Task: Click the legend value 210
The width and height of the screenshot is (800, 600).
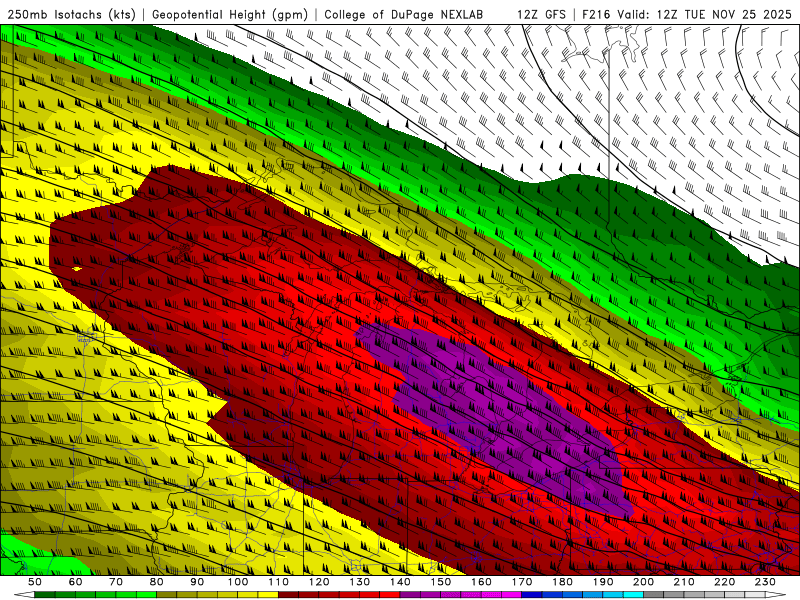Action: pos(684,582)
